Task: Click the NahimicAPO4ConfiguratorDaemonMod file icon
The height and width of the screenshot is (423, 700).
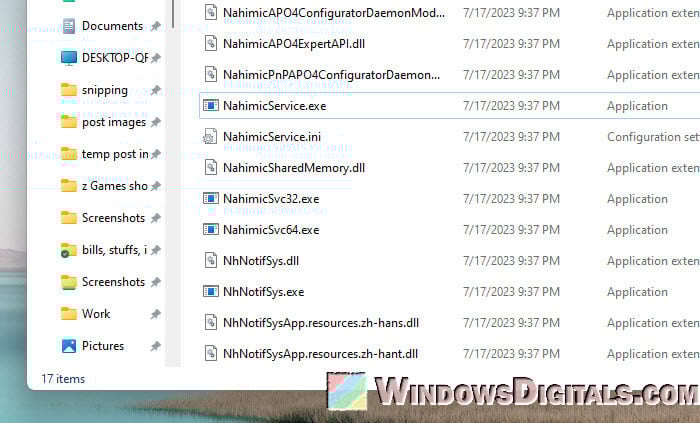Action: point(211,12)
